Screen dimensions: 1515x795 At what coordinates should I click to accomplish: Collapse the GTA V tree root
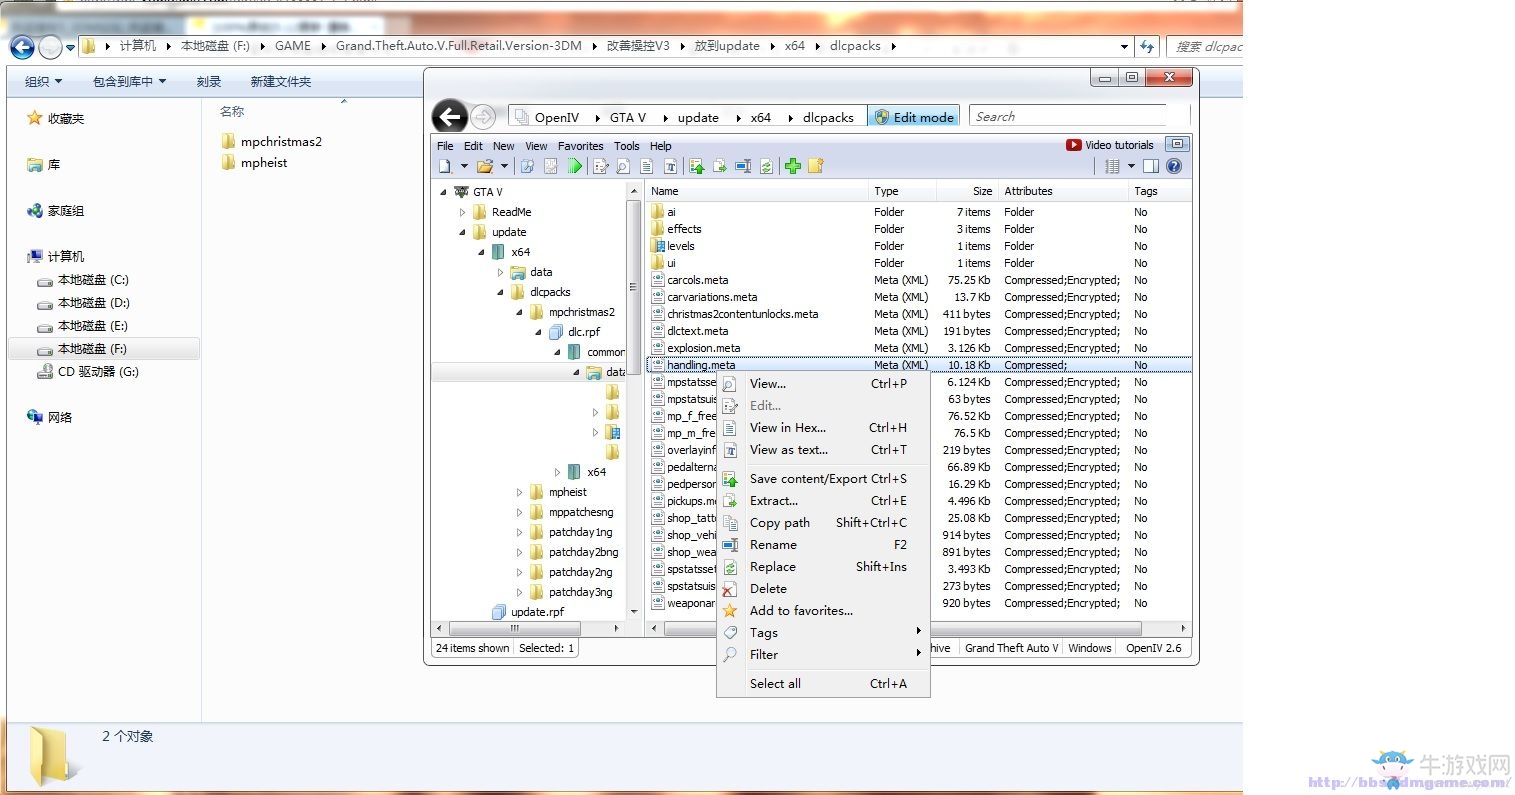443,192
